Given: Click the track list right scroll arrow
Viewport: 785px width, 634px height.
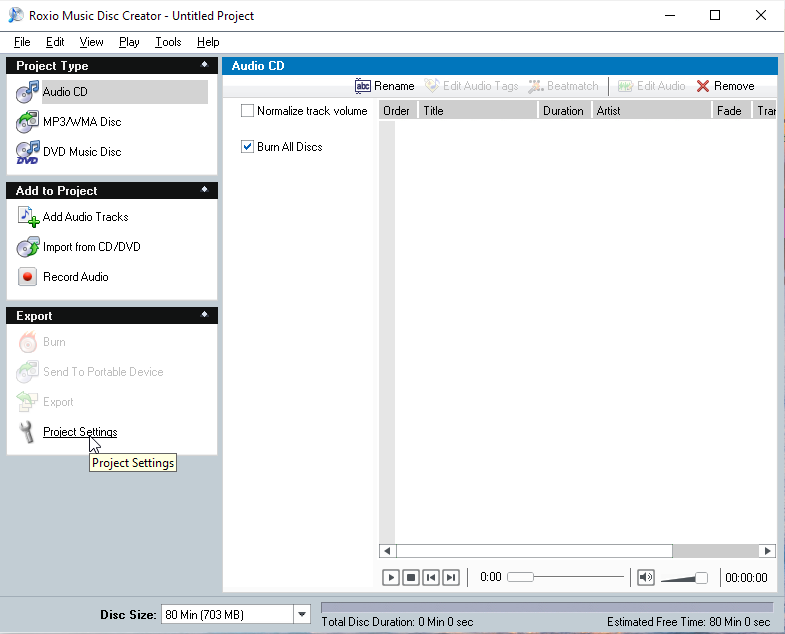Looking at the screenshot, I should point(767,551).
